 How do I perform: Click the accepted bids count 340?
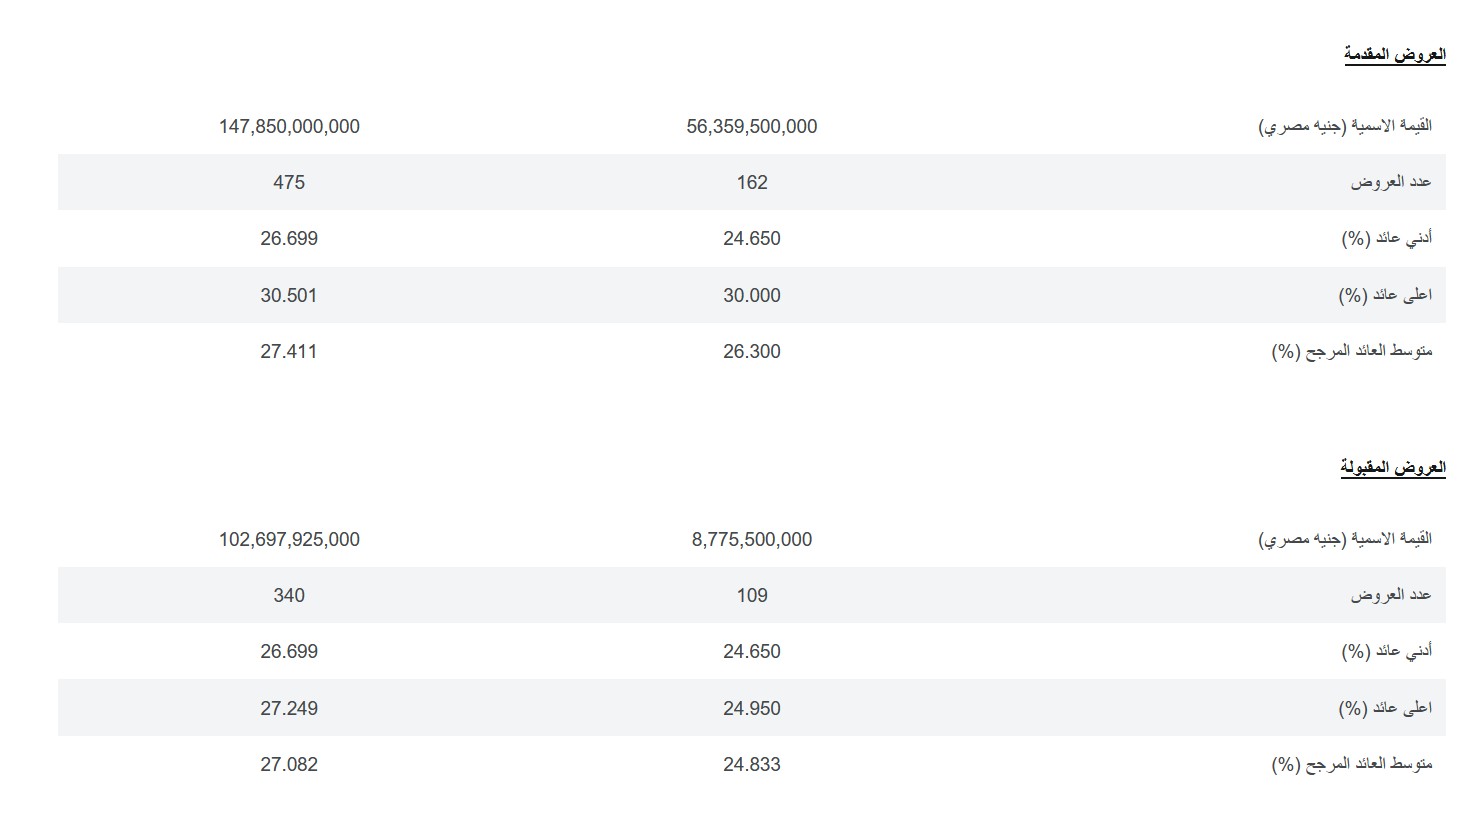289,595
